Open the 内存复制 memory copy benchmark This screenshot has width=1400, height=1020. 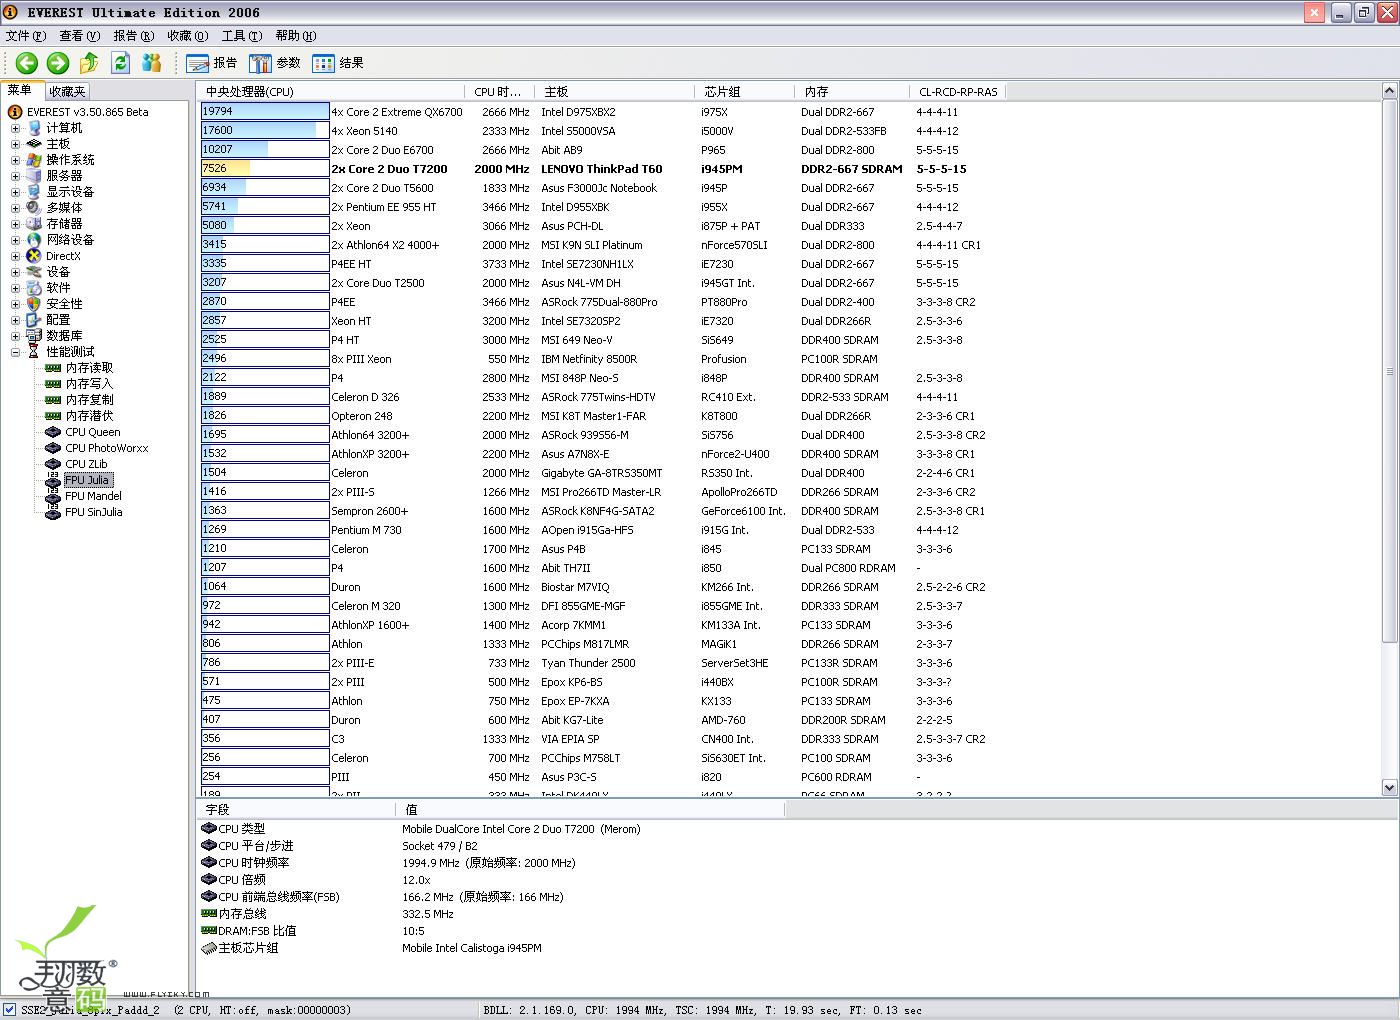tap(89, 400)
